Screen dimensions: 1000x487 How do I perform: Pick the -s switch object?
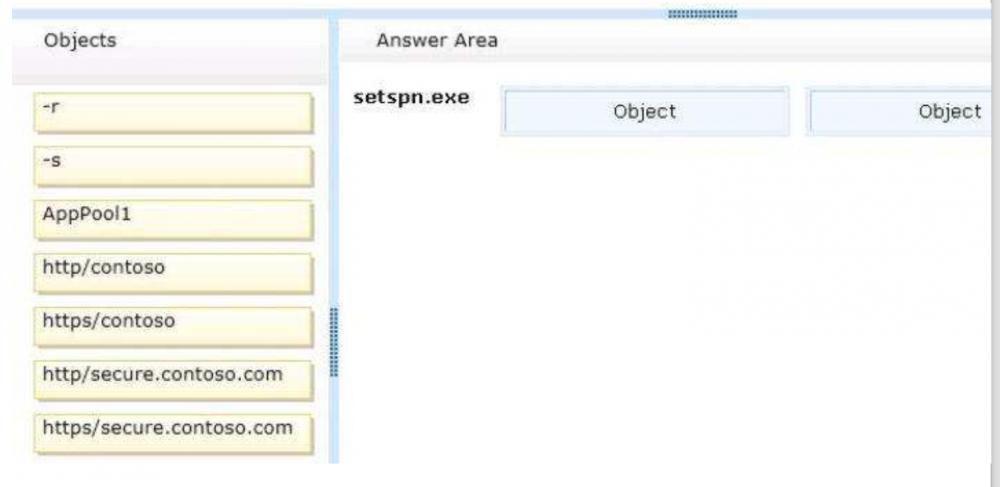click(172, 165)
